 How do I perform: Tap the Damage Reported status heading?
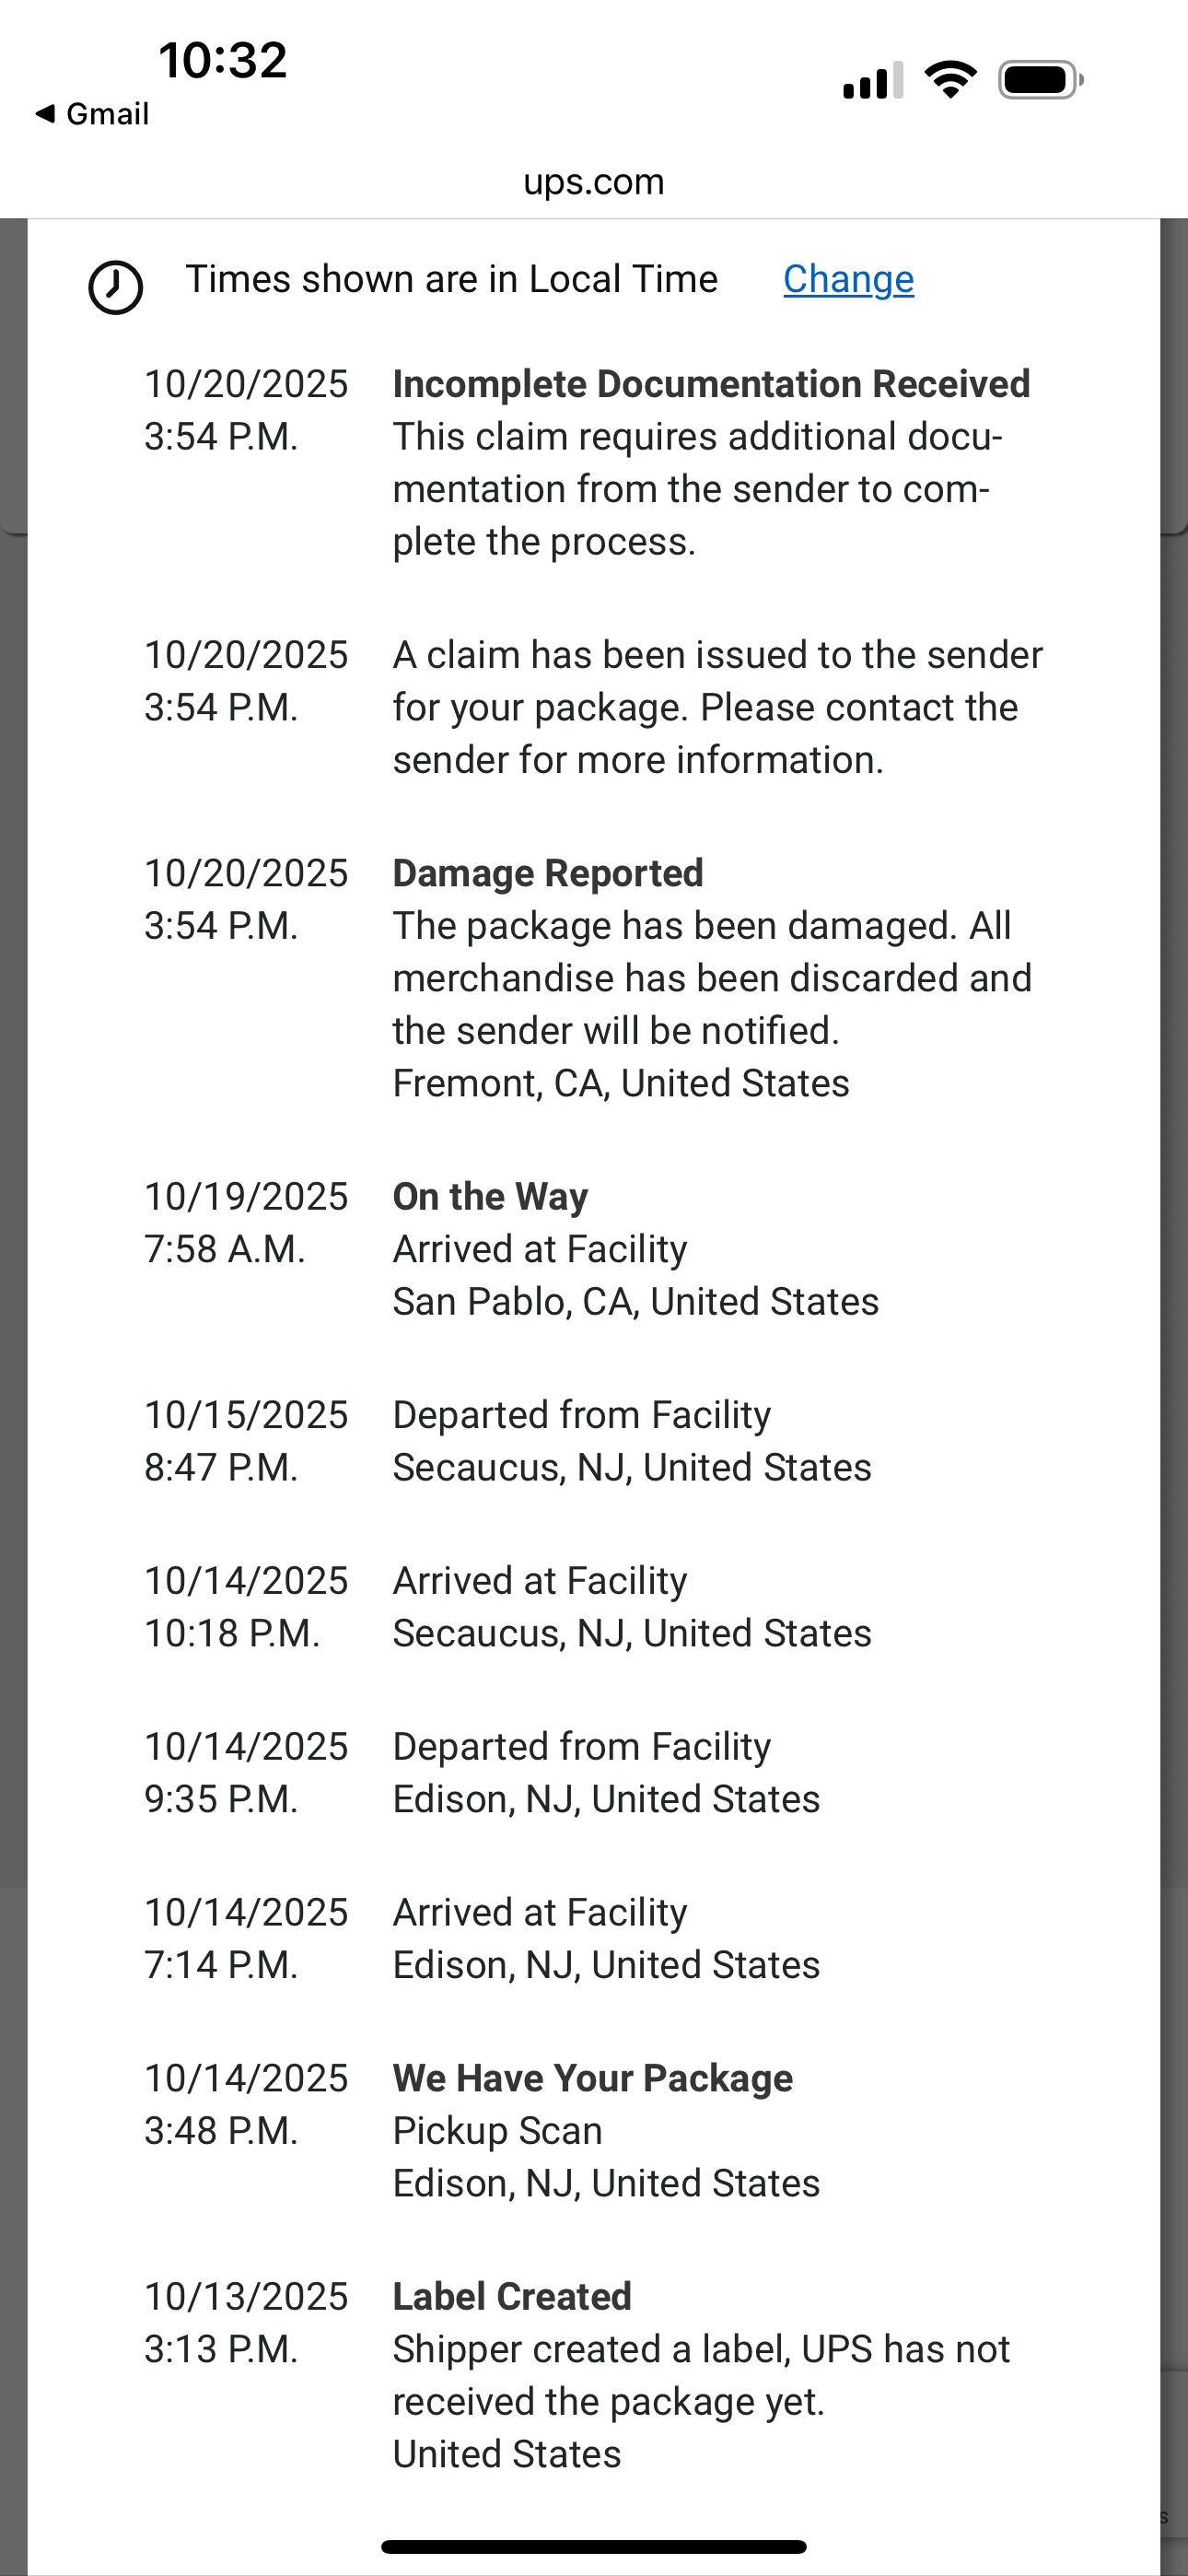[x=548, y=873]
